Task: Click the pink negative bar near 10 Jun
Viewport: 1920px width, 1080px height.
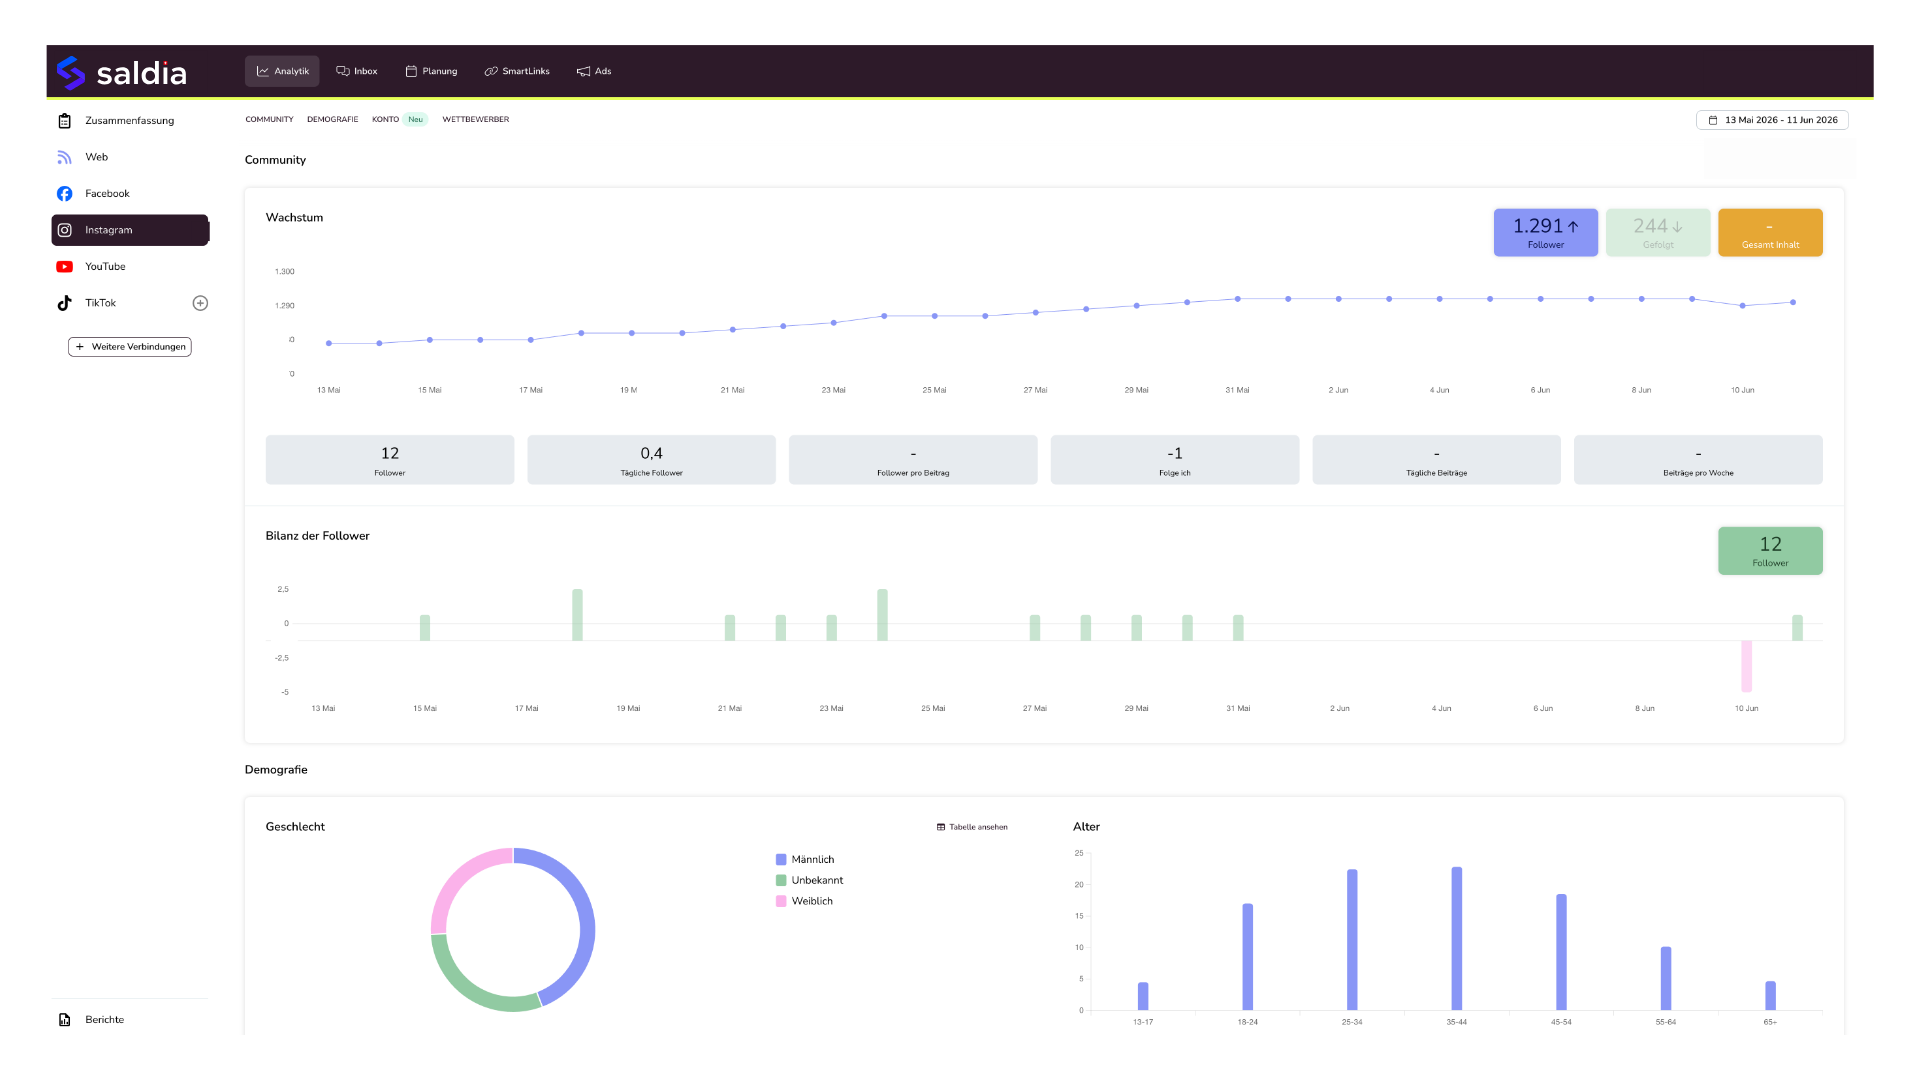Action: click(x=1747, y=666)
